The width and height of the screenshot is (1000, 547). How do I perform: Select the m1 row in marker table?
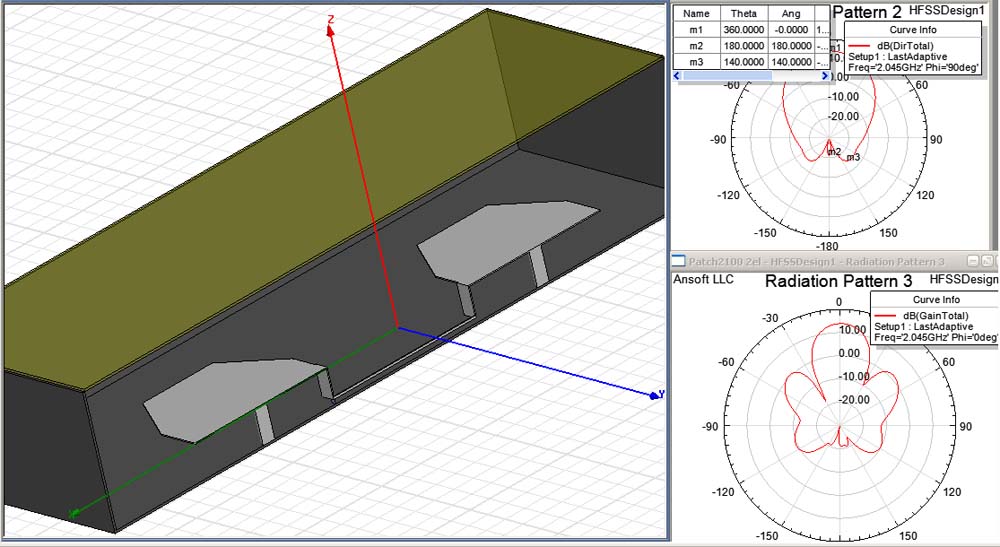point(696,30)
